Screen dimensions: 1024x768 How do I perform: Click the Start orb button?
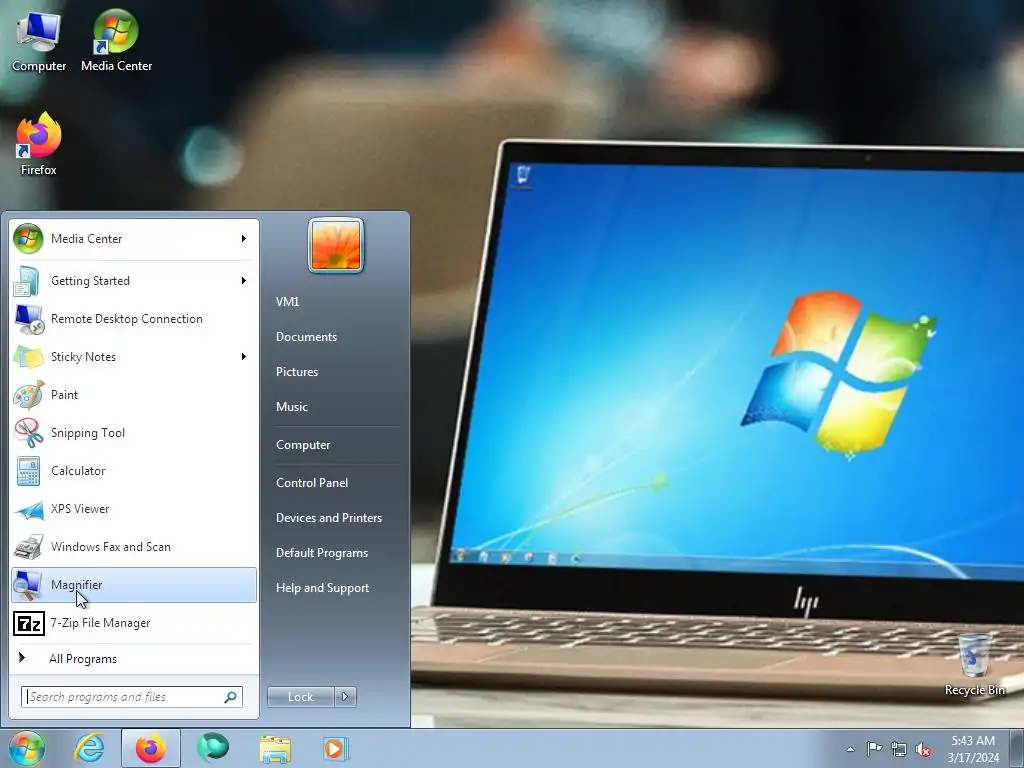tap(26, 748)
